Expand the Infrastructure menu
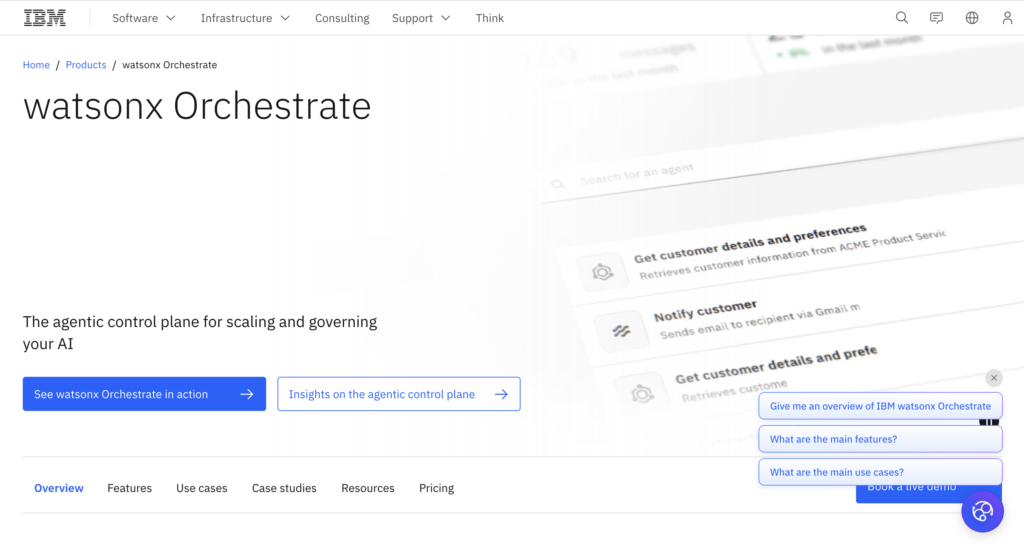This screenshot has height=551, width=1024. (245, 18)
